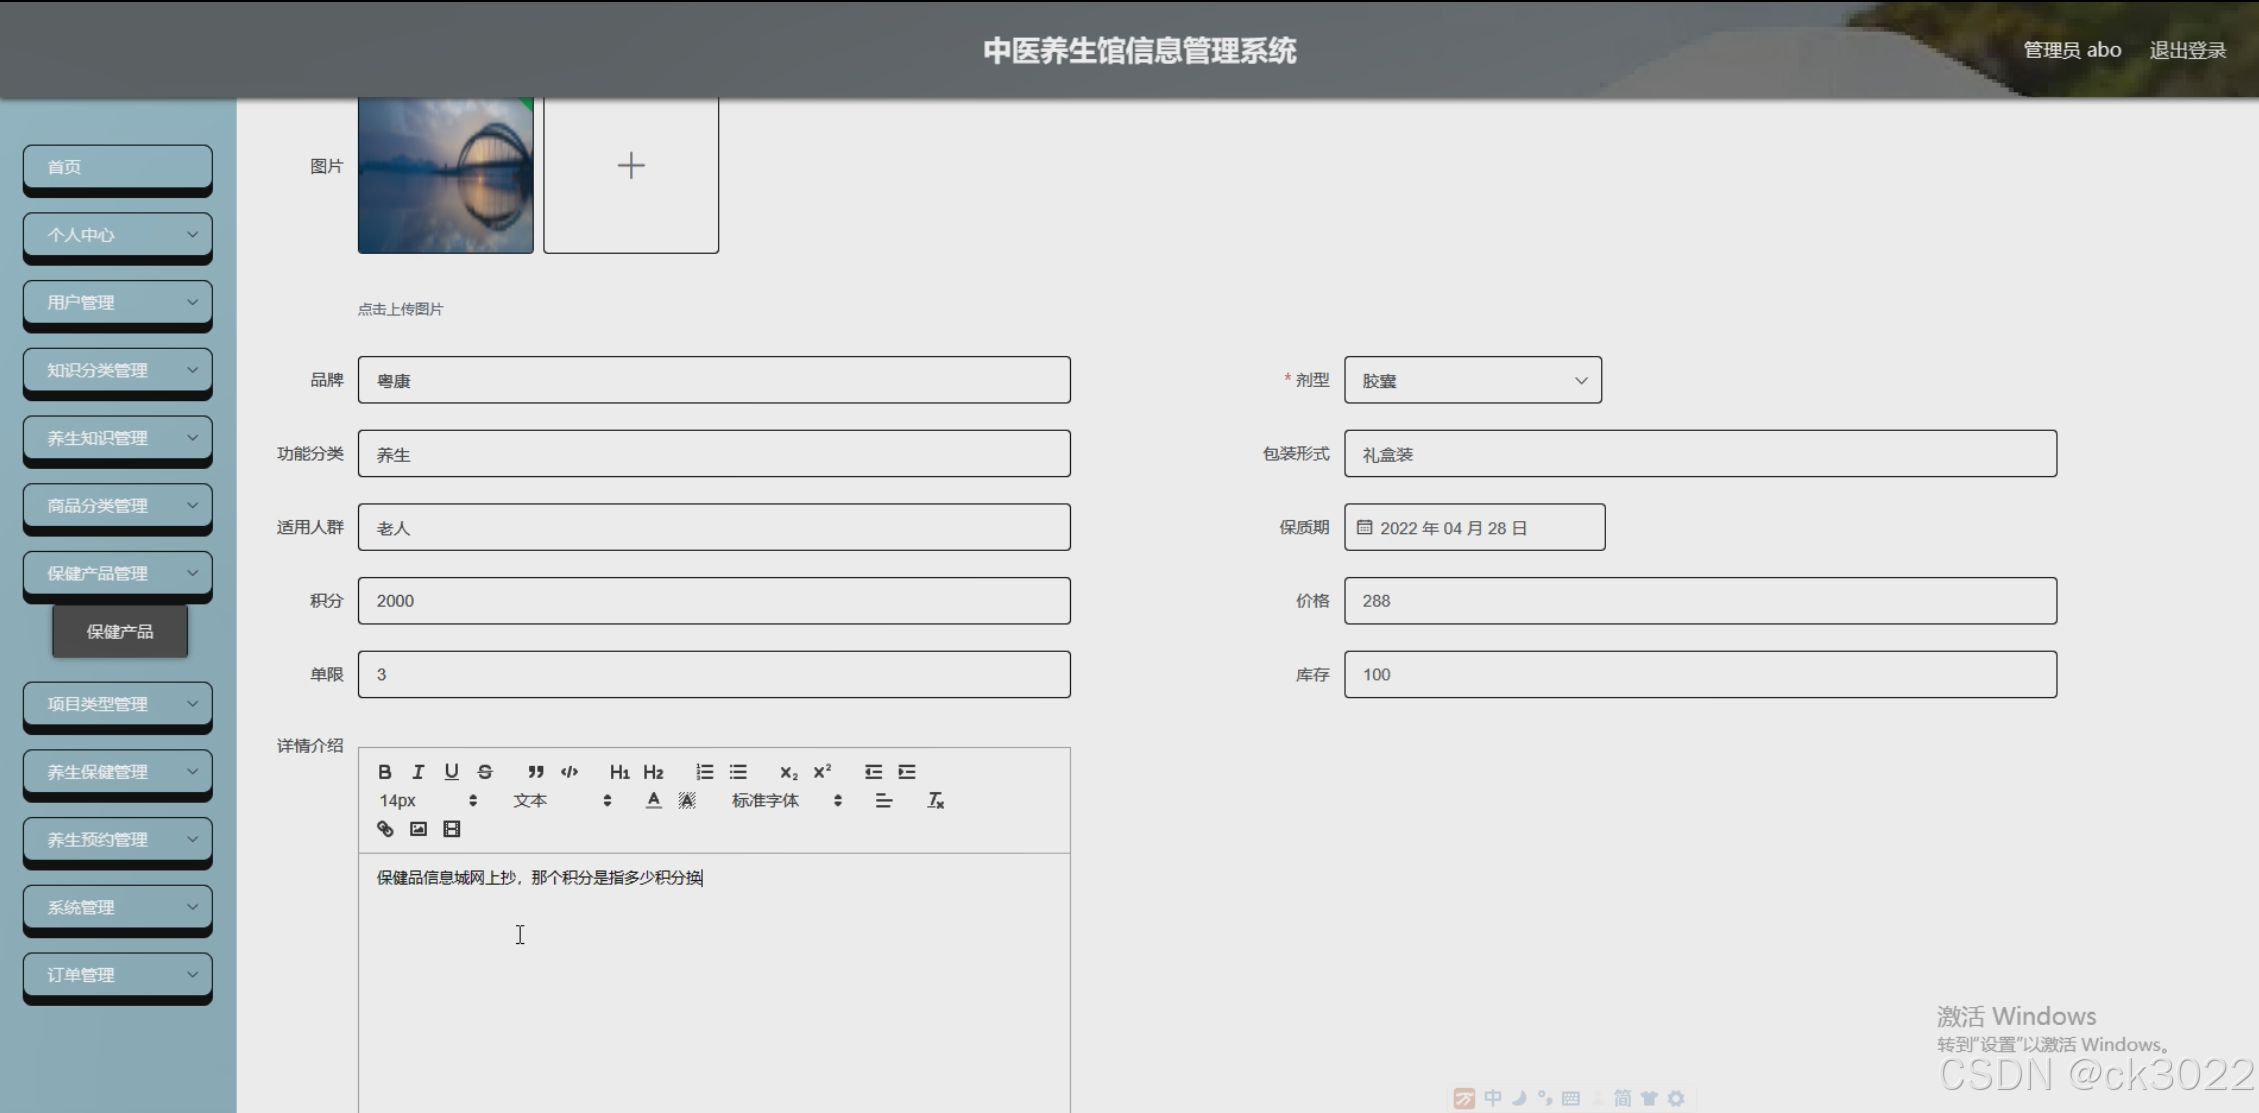Clear formatting with the Tx icon

pos(935,800)
